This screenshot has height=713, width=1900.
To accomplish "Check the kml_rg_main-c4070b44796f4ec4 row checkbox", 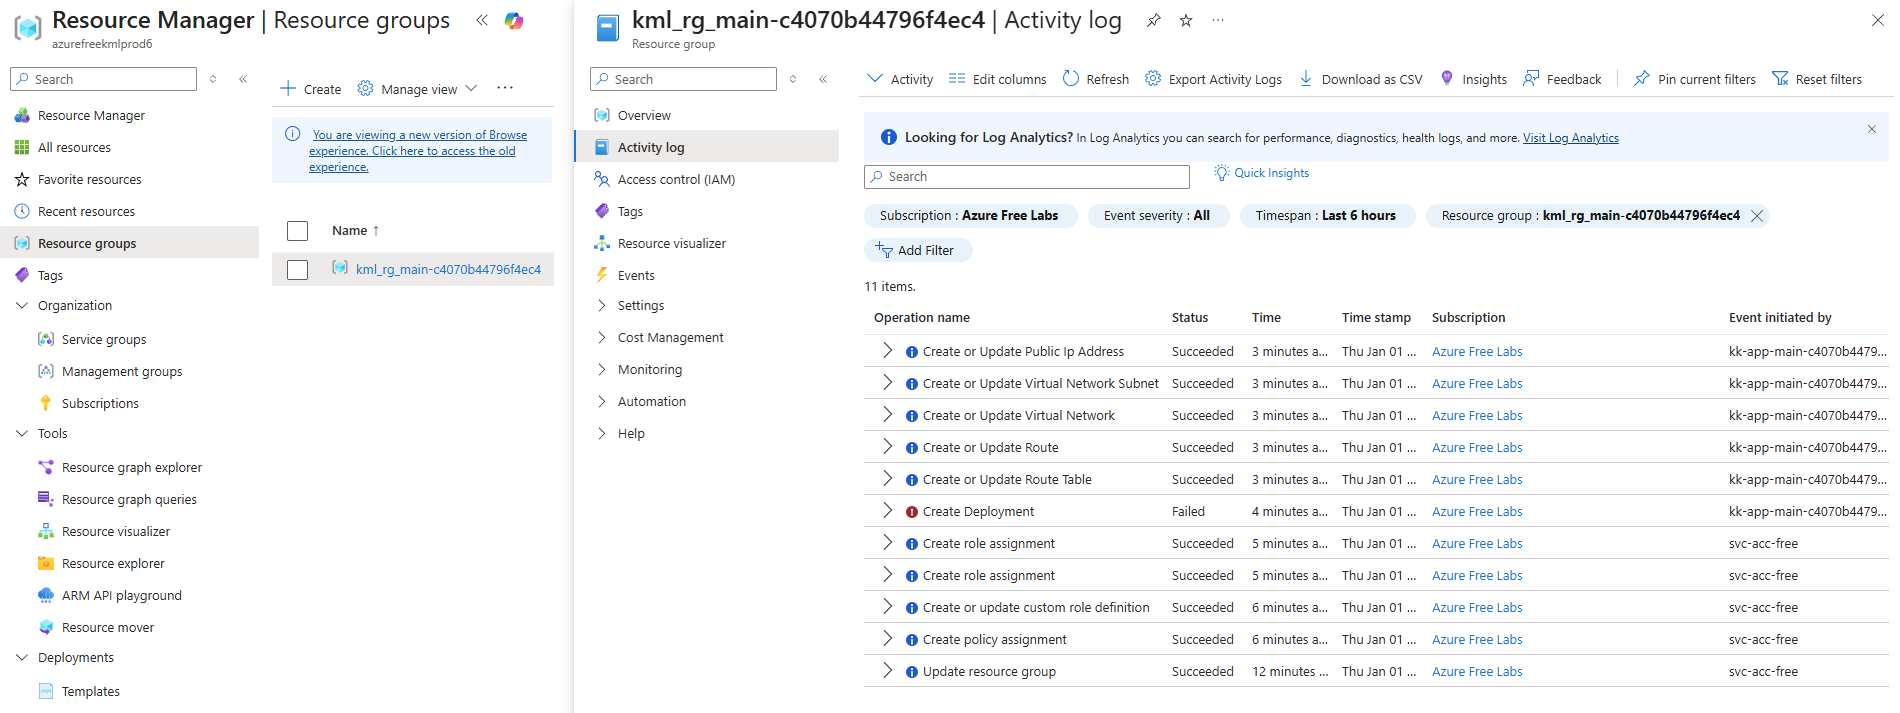I will [x=297, y=270].
